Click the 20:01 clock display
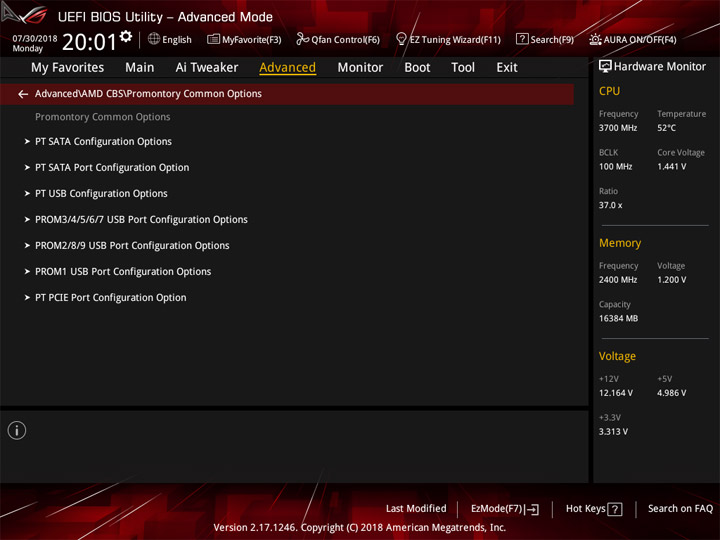This screenshot has width=720, height=540. tap(90, 42)
